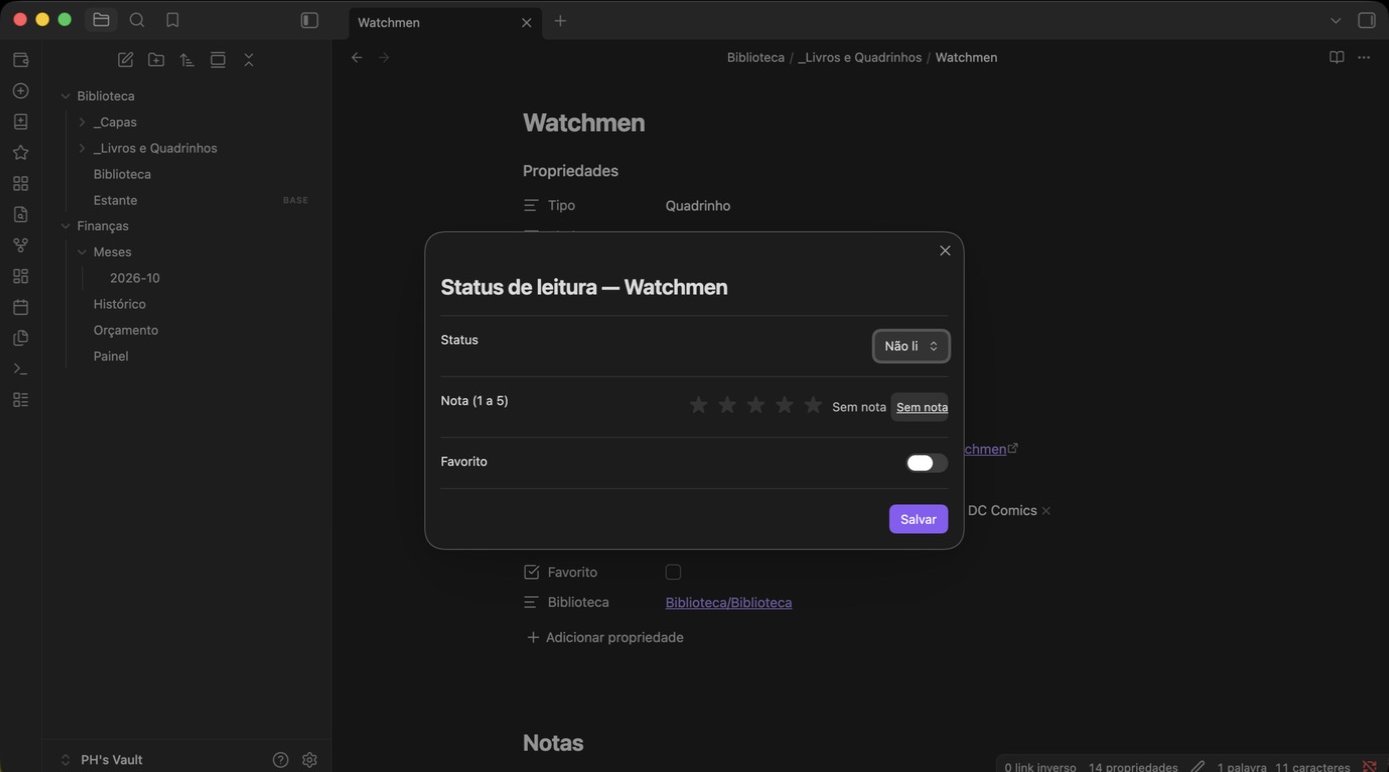Toggle the right sidebar
Viewport: 1389px width, 772px height.
(1366, 20)
